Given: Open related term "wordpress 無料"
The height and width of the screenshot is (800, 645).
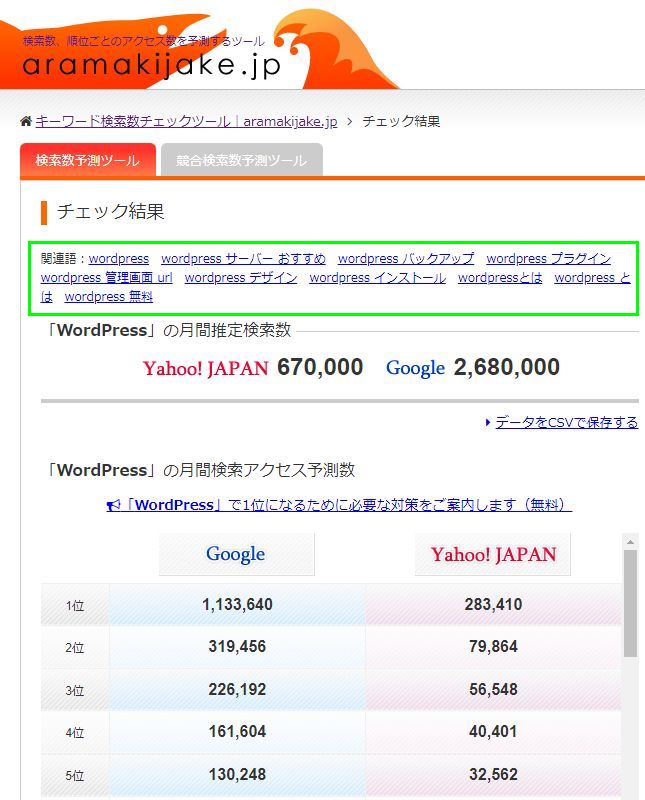Looking at the screenshot, I should [109, 296].
